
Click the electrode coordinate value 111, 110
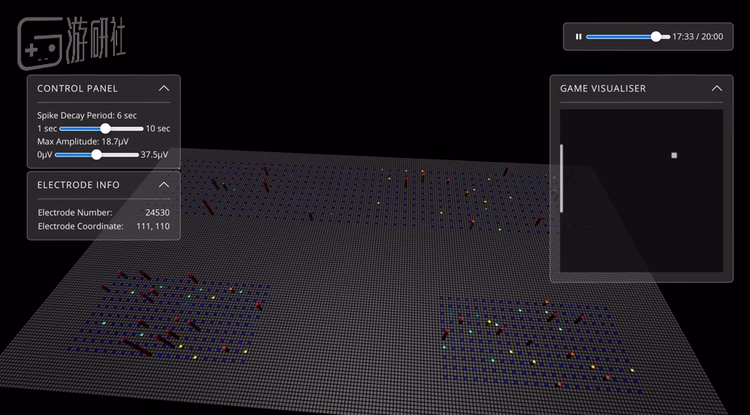point(149,226)
